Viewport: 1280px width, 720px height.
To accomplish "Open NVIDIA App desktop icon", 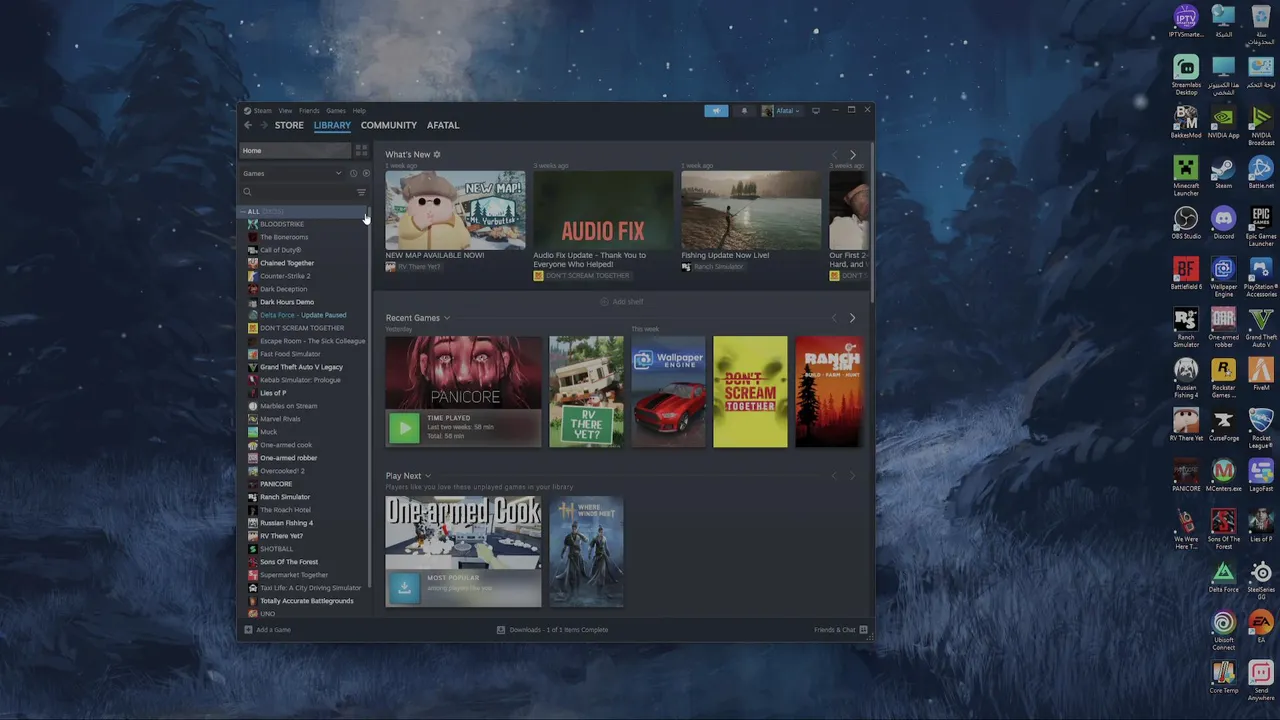I will click(x=1223, y=121).
